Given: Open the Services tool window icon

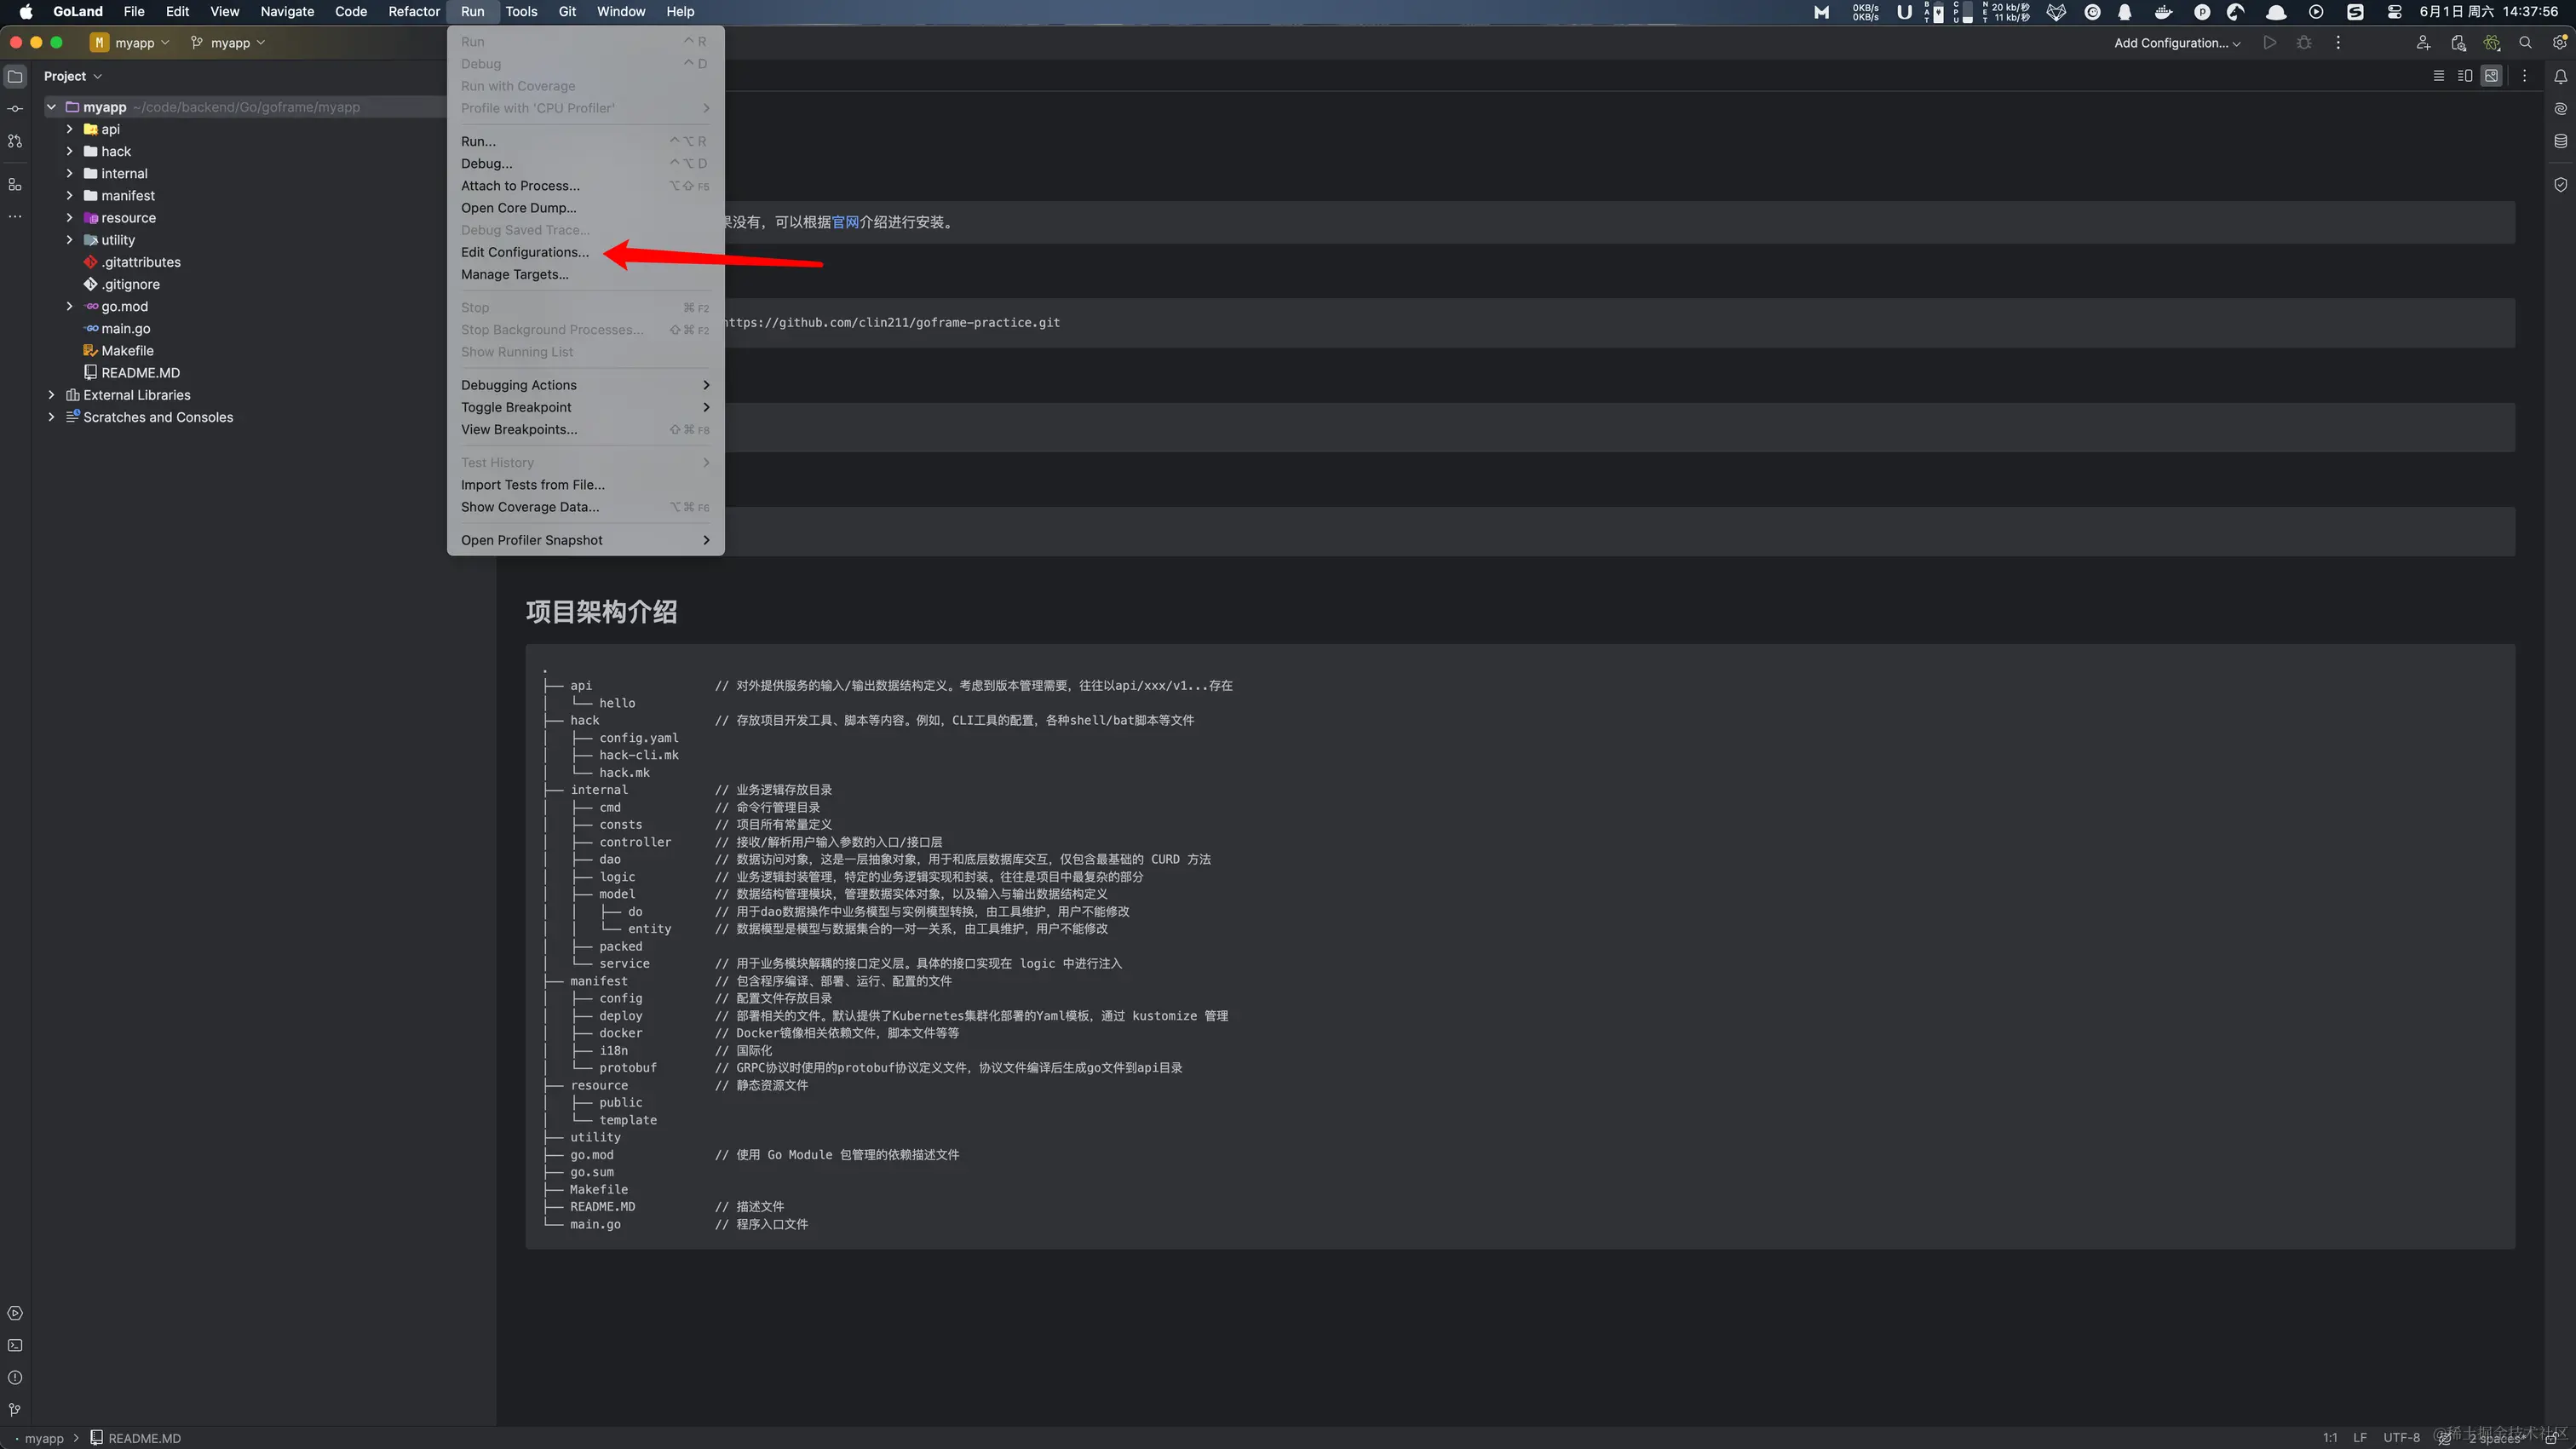Looking at the screenshot, I should coord(15,1313).
